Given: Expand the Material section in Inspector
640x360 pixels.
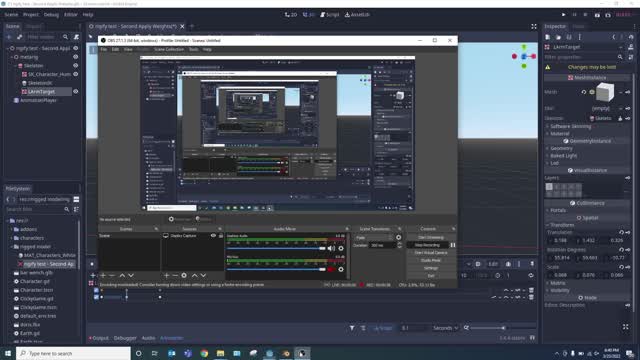Looking at the screenshot, I should tap(560, 133).
